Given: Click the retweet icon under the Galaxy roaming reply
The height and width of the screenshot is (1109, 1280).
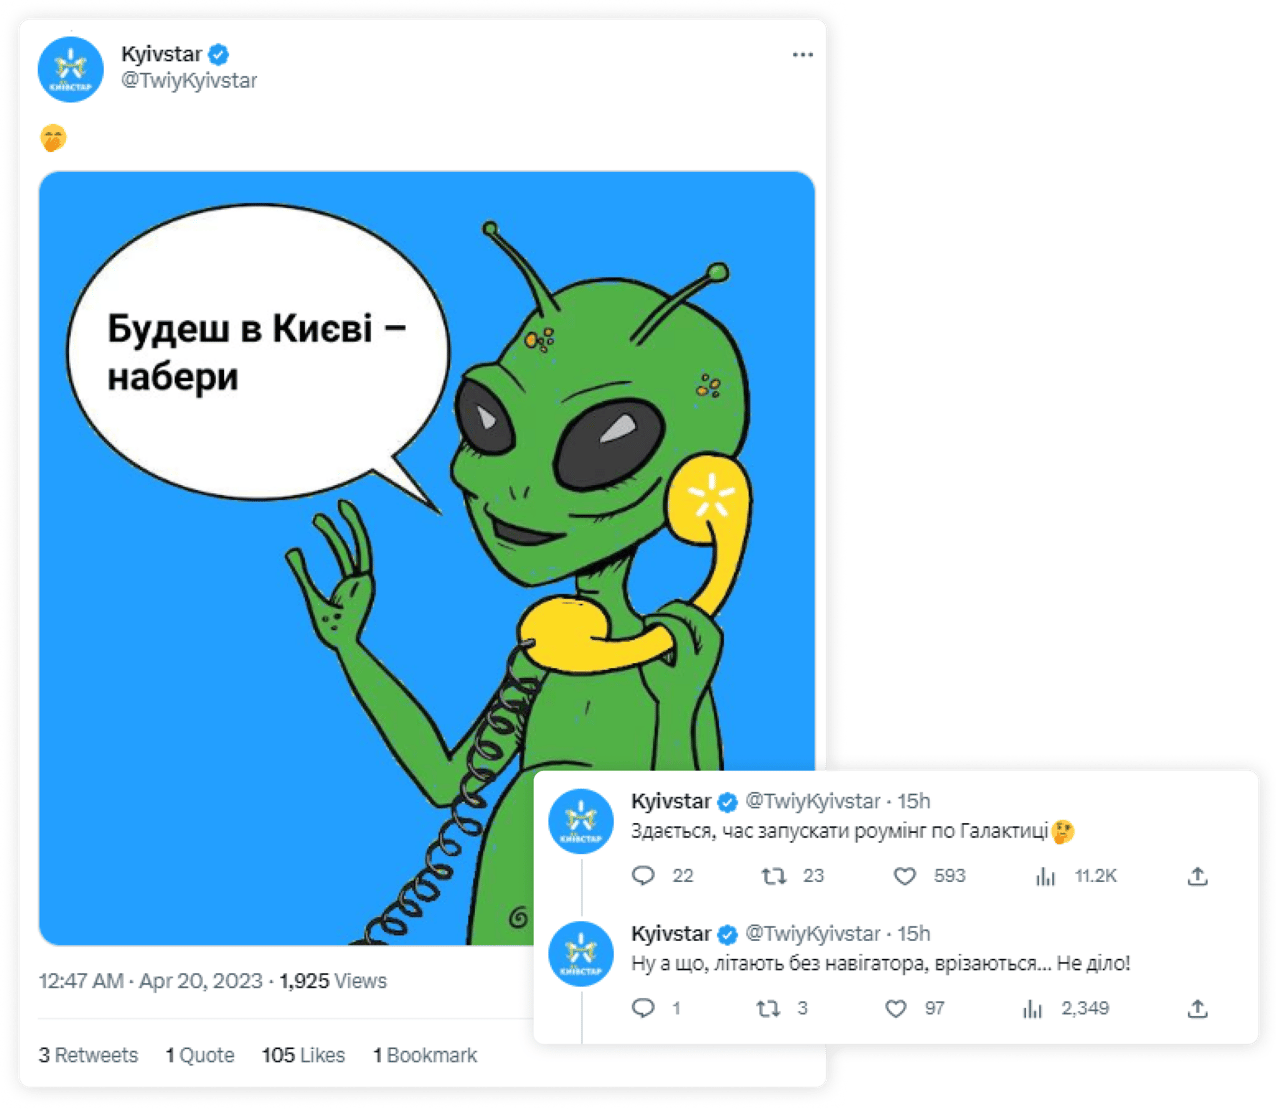Looking at the screenshot, I should point(770,876).
